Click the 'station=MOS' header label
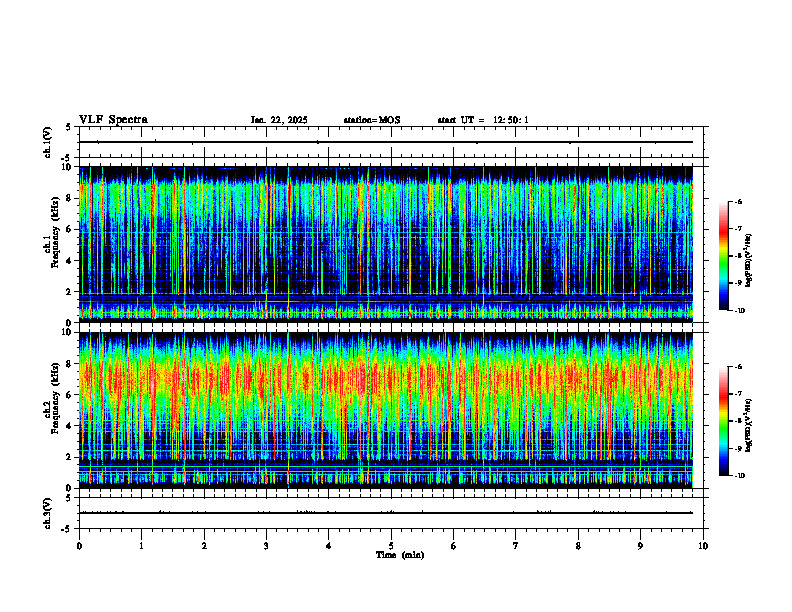 pos(372,120)
